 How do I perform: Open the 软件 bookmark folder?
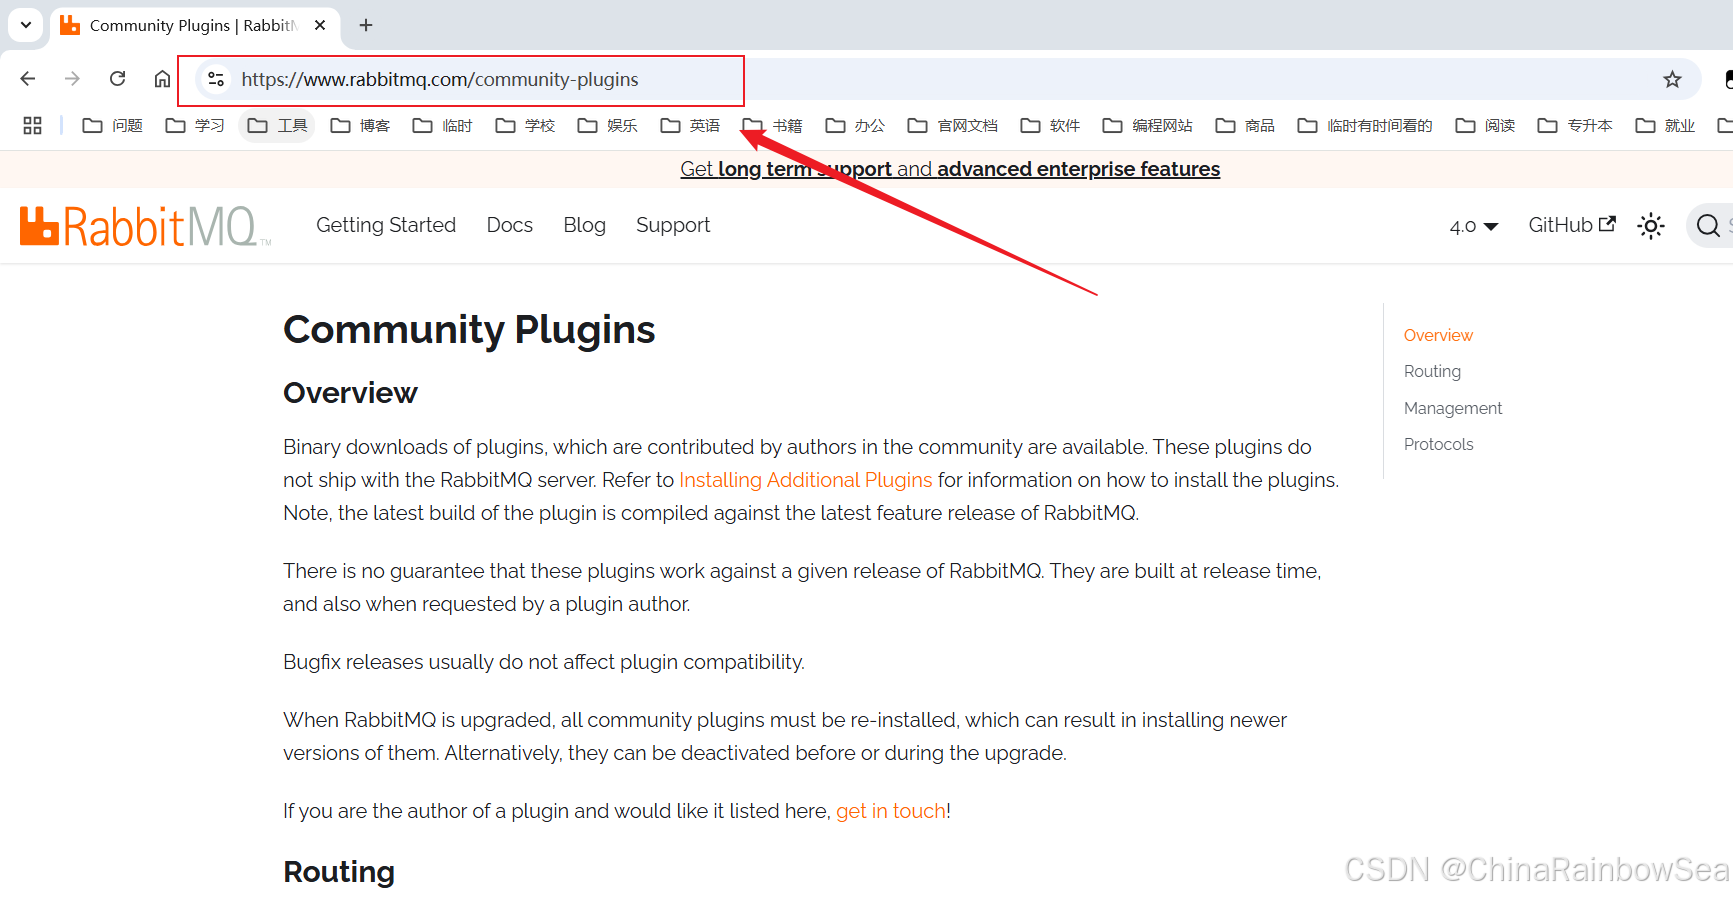[x=1050, y=125]
